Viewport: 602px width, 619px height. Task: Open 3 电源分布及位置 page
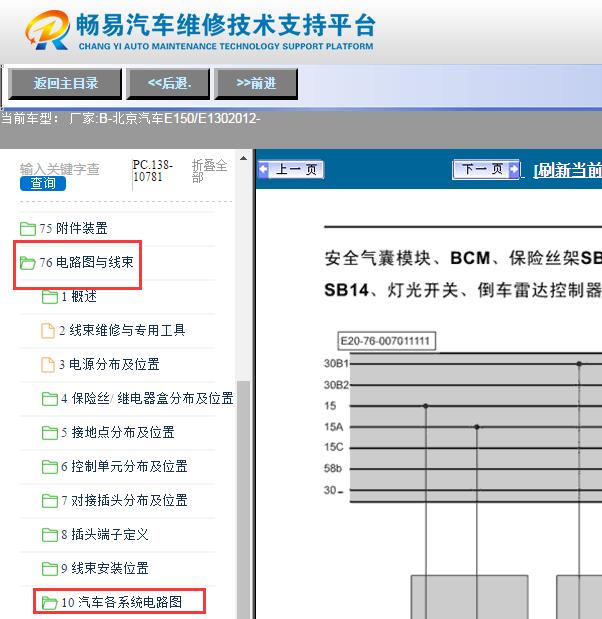[x=109, y=364]
